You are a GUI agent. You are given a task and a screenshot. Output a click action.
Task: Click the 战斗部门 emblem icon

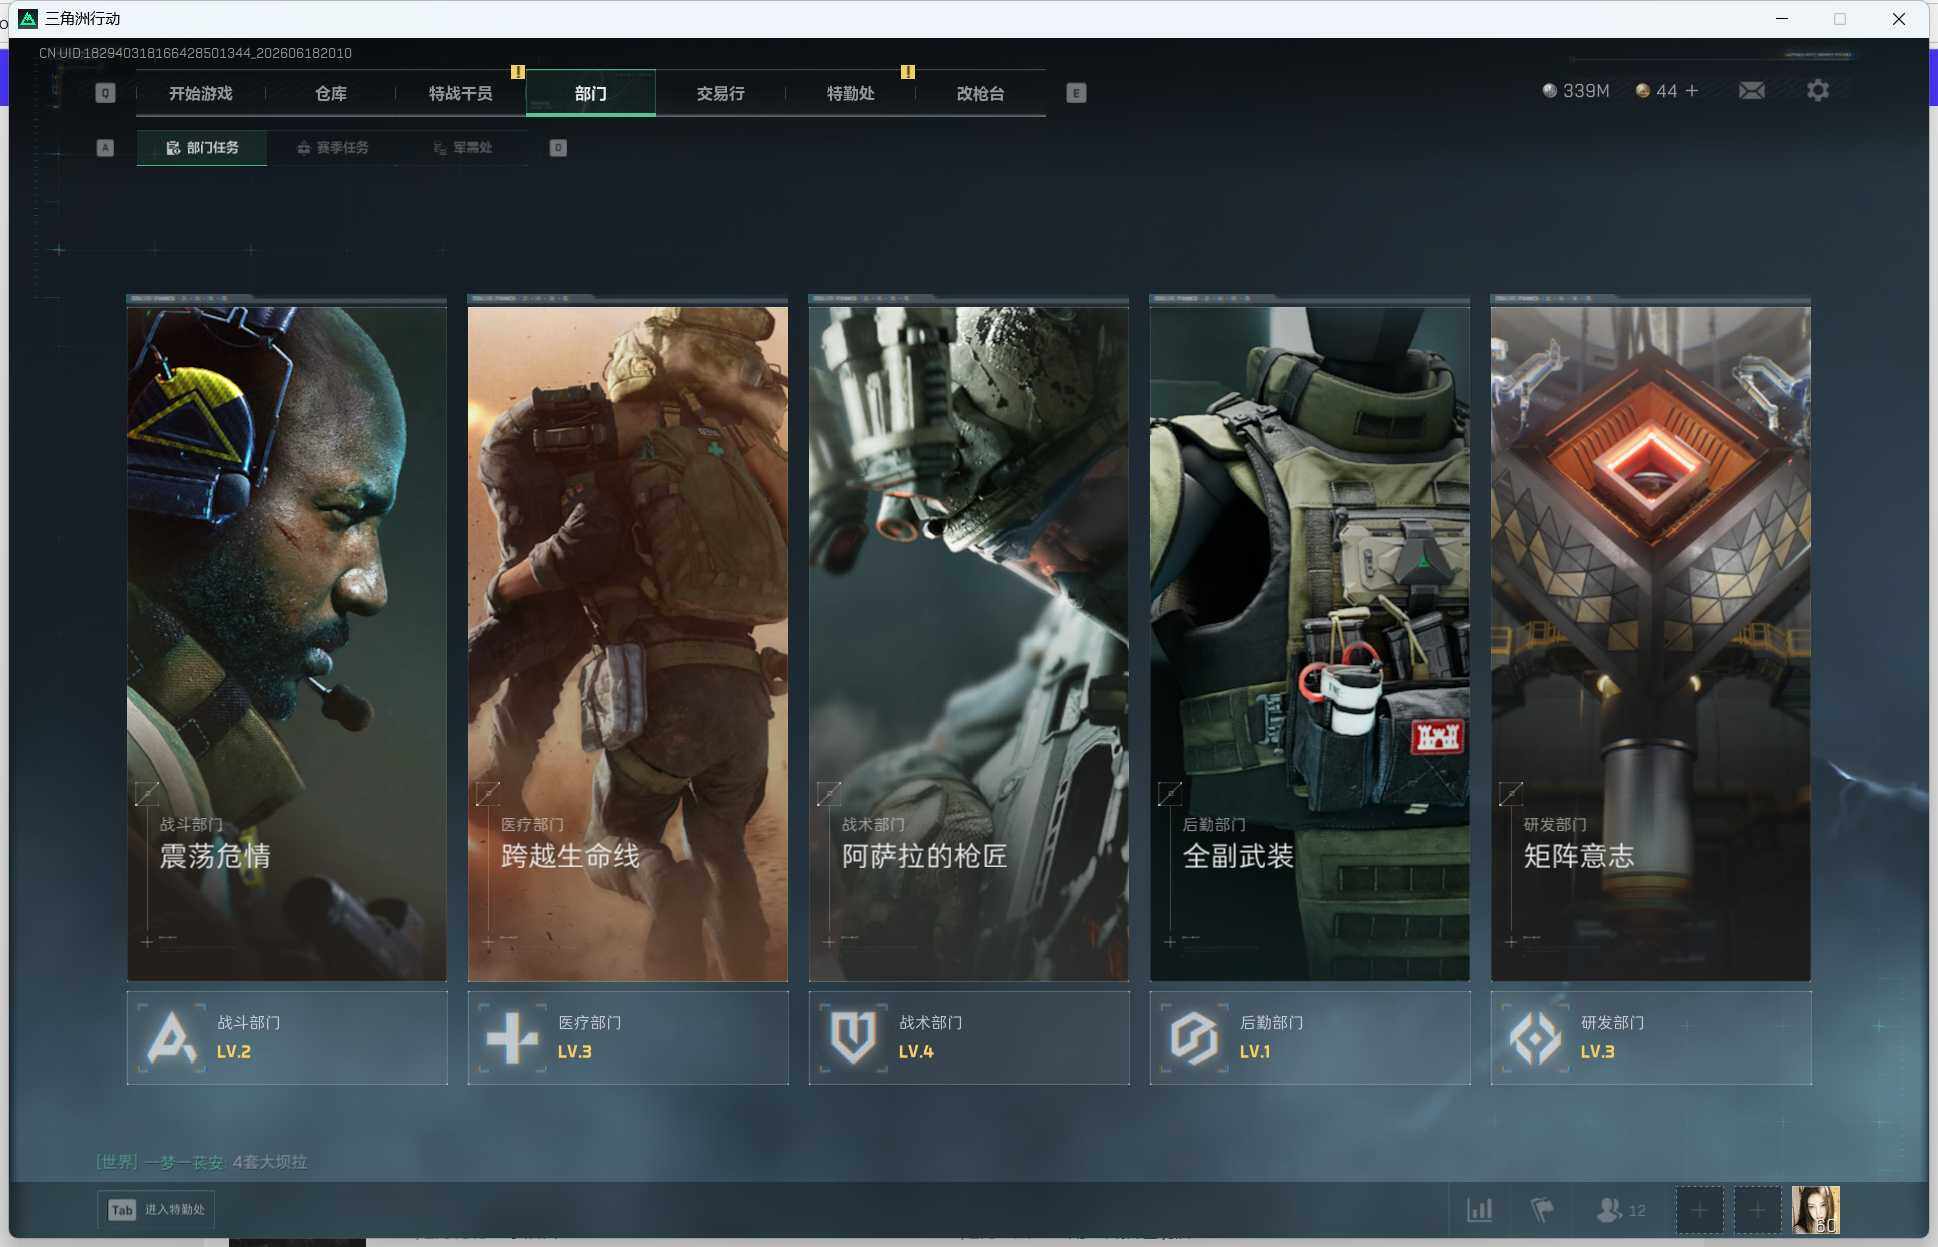pyautogui.click(x=171, y=1038)
